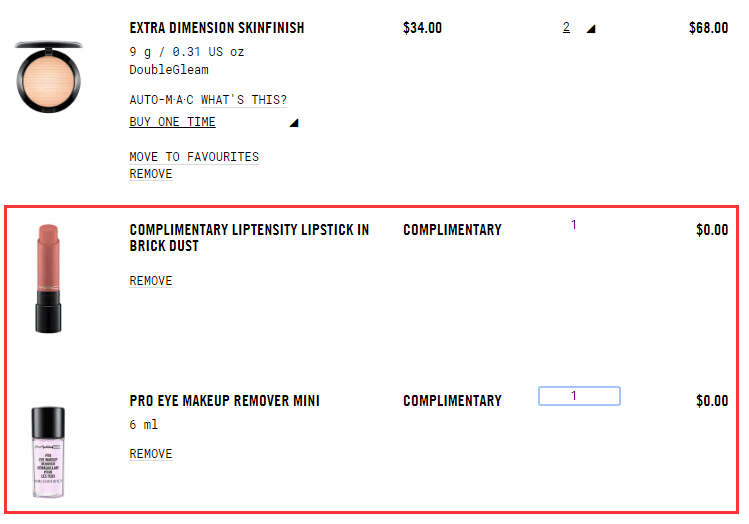The height and width of the screenshot is (524, 749).
Task: Focus the Eye Makeup Remover quantity field
Action: [579, 396]
